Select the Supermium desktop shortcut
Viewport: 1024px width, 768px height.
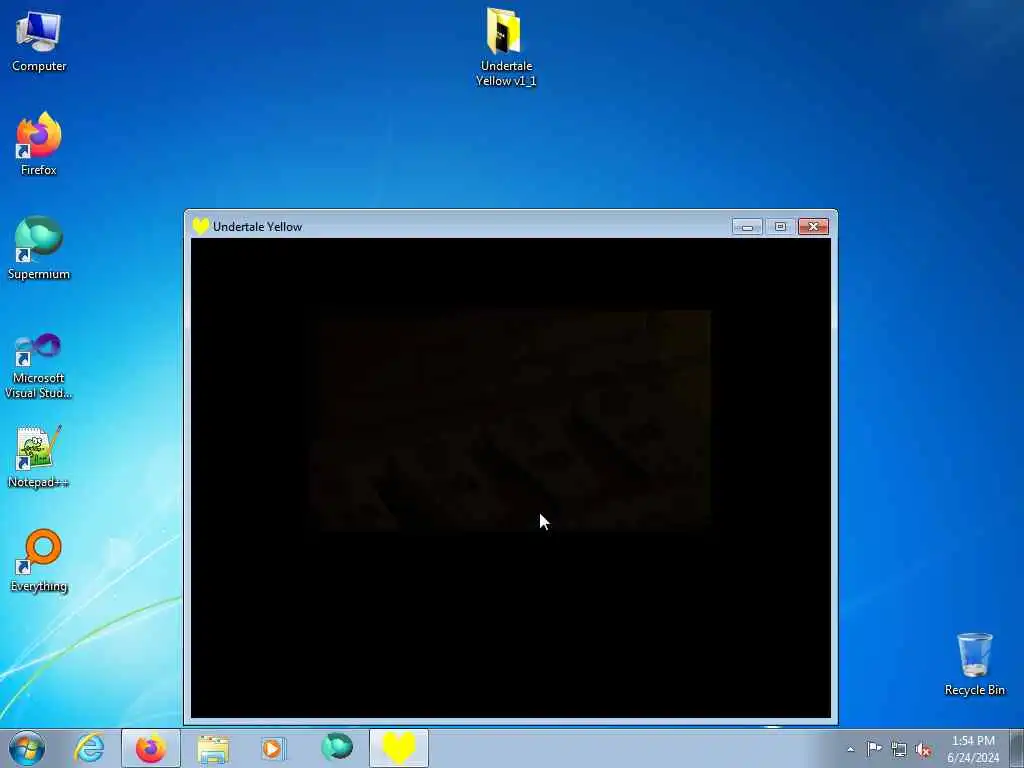click(x=39, y=248)
